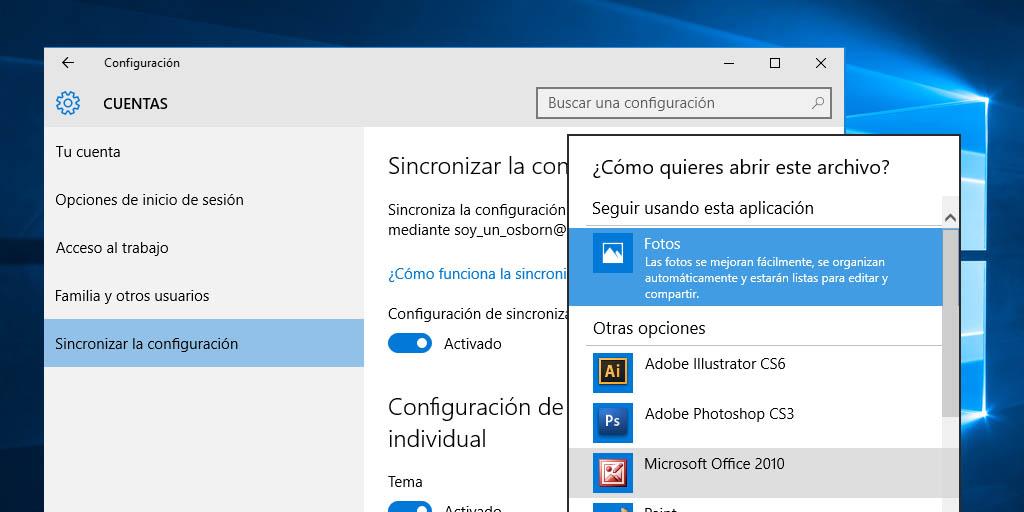
Task: Open the ¿Cómo funciona la sincronización? link
Action: pos(477,274)
